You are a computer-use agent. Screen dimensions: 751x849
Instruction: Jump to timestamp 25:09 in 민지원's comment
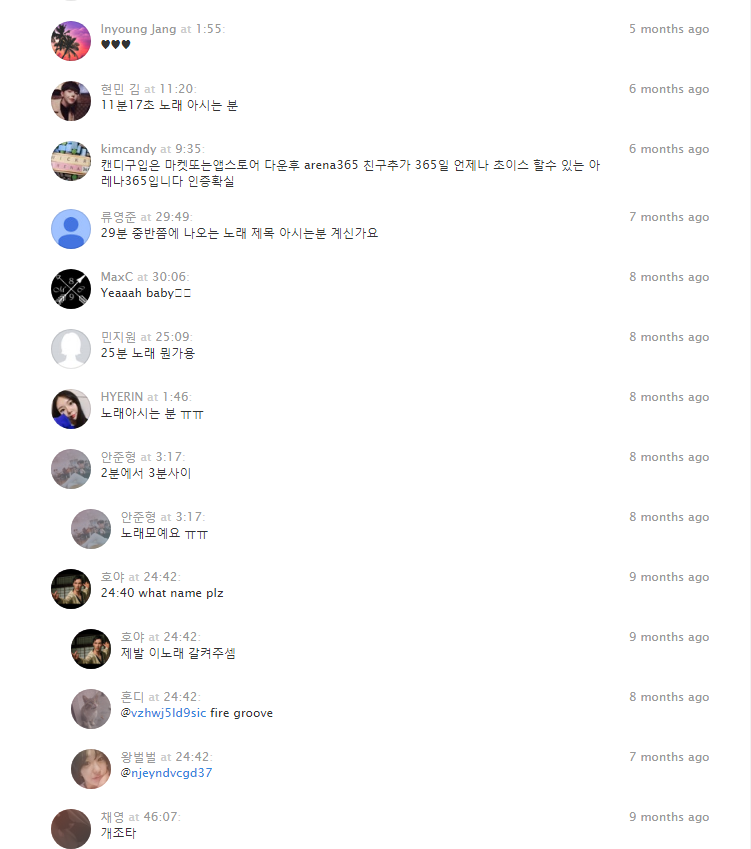pos(173,337)
